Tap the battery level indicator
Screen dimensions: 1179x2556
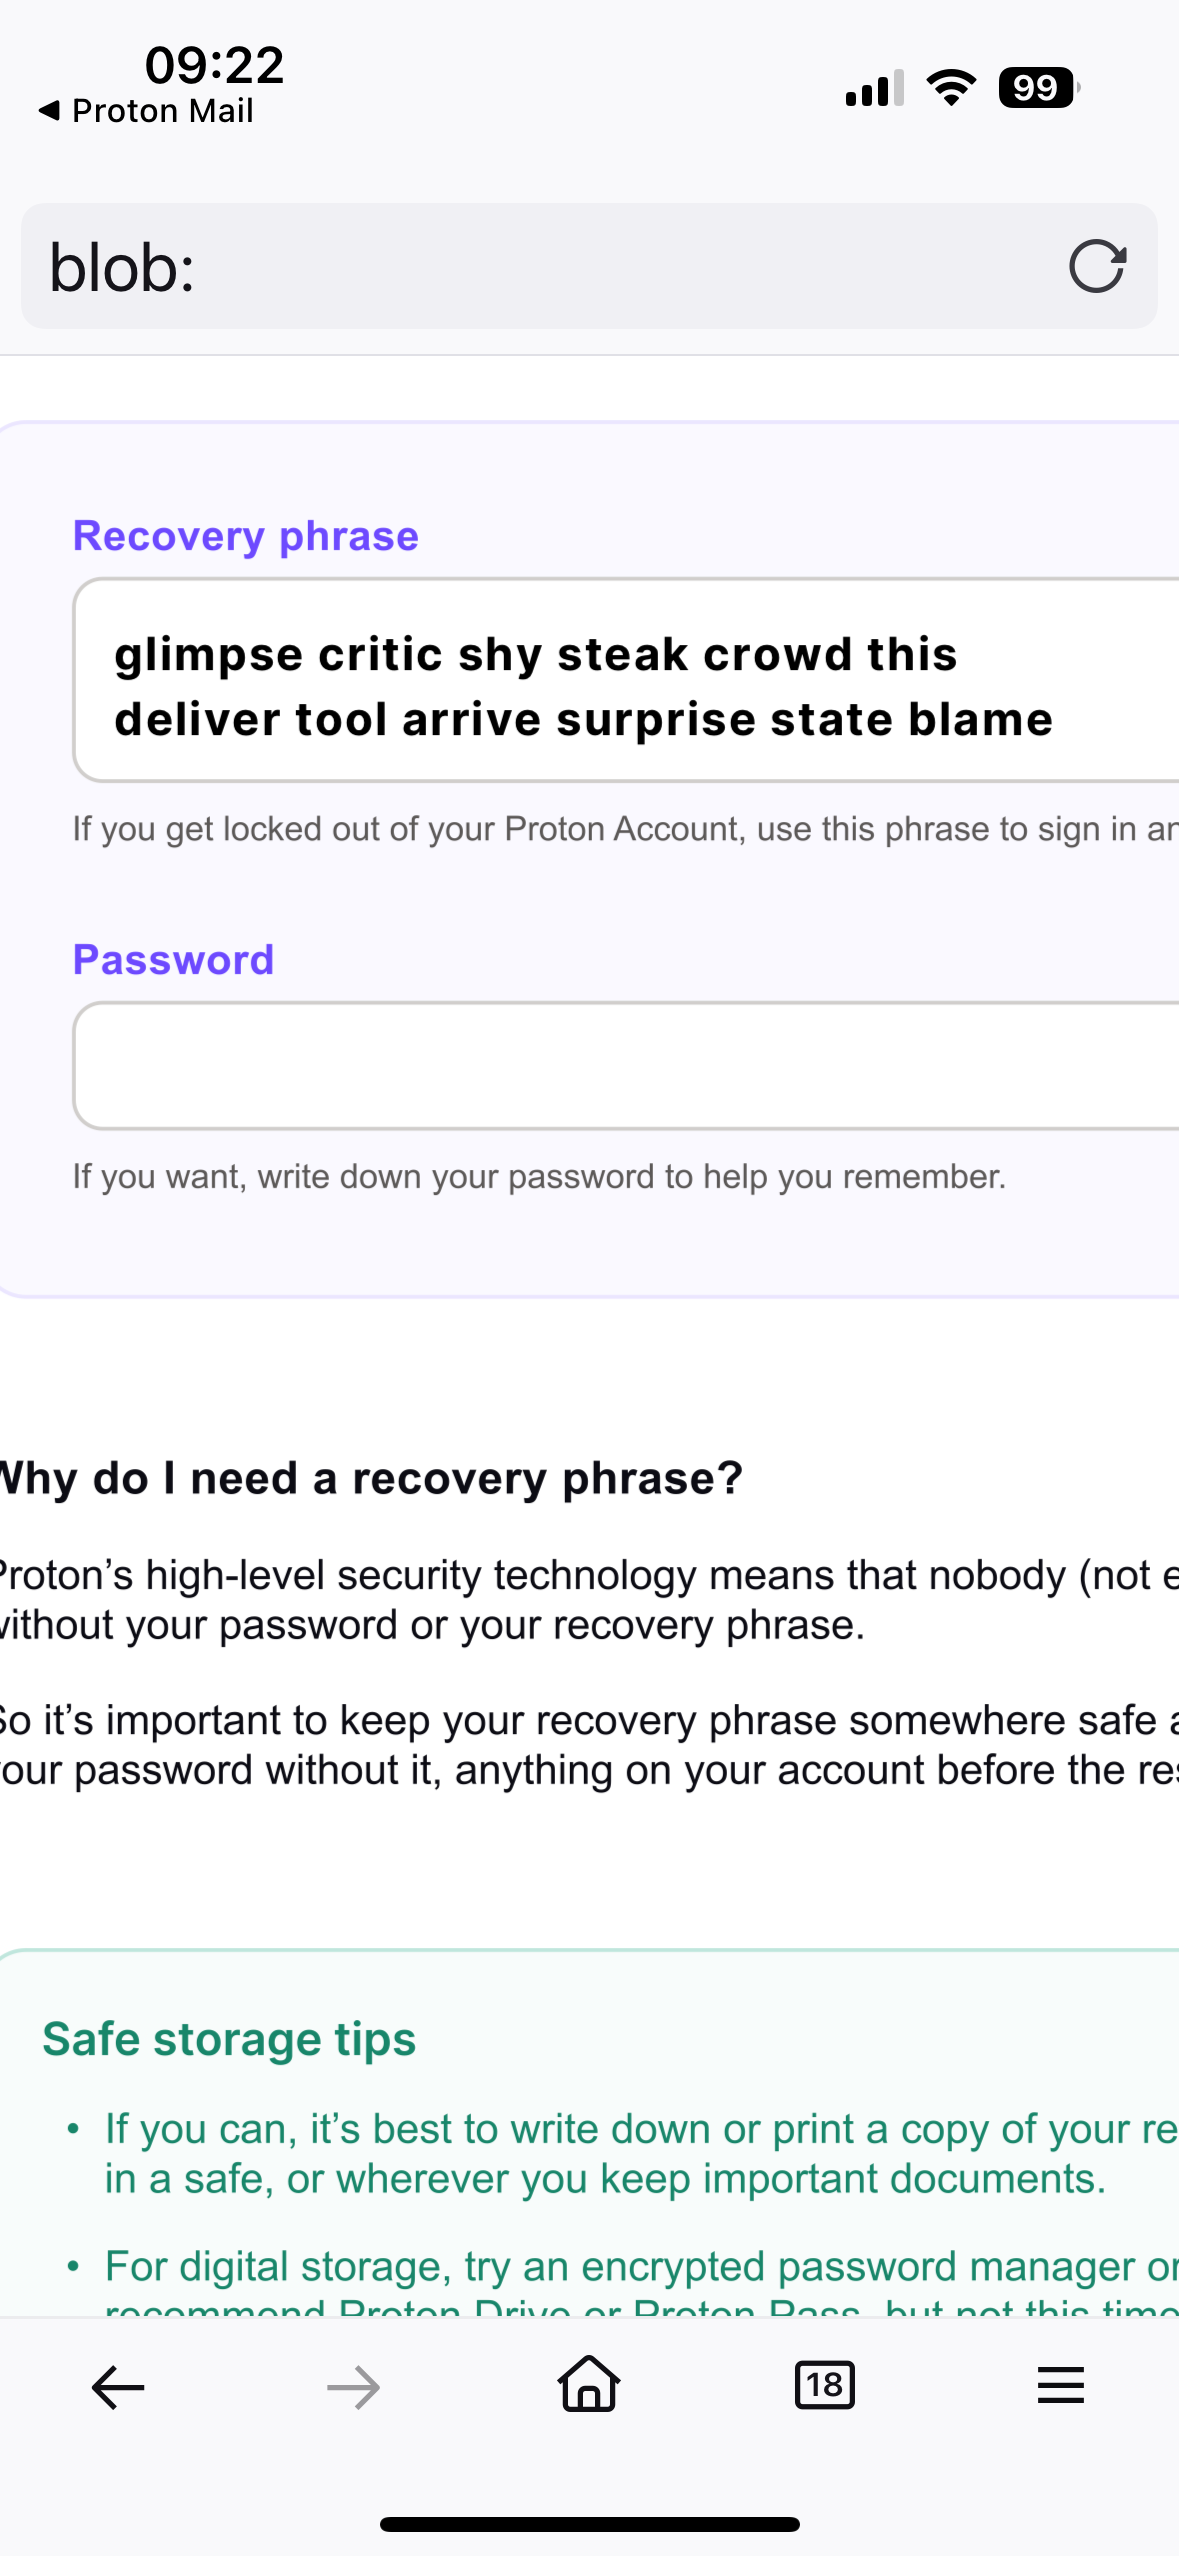[1038, 88]
